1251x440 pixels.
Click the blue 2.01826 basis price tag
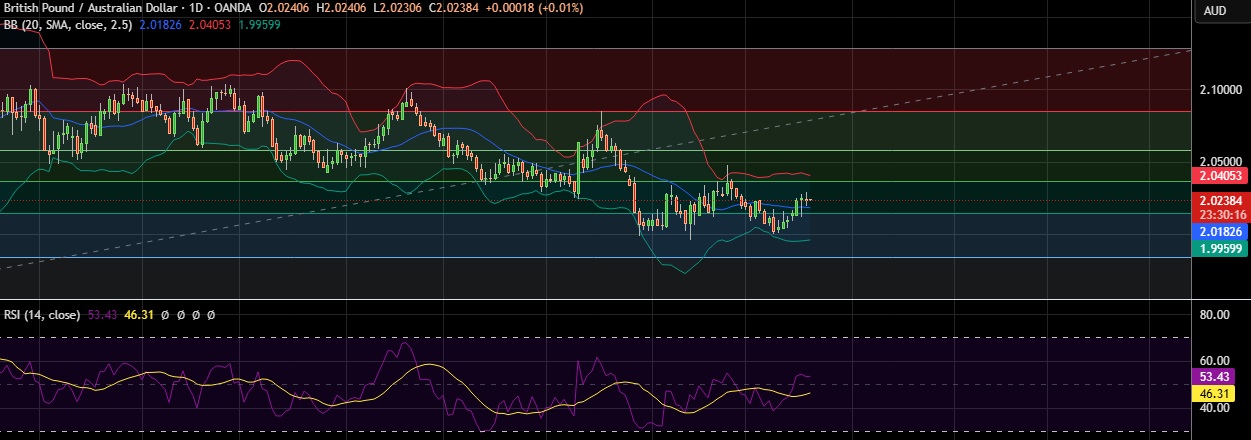point(1220,230)
